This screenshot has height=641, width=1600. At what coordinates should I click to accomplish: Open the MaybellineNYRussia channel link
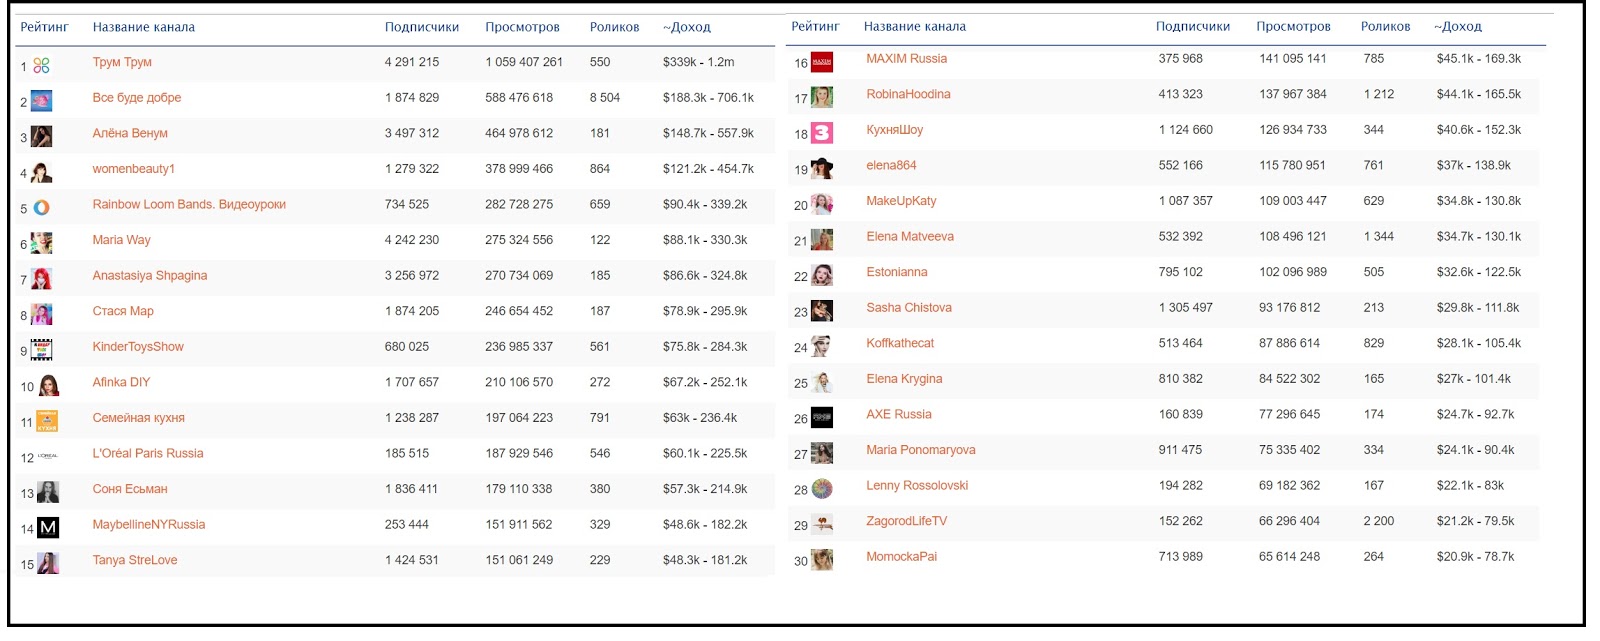click(149, 524)
